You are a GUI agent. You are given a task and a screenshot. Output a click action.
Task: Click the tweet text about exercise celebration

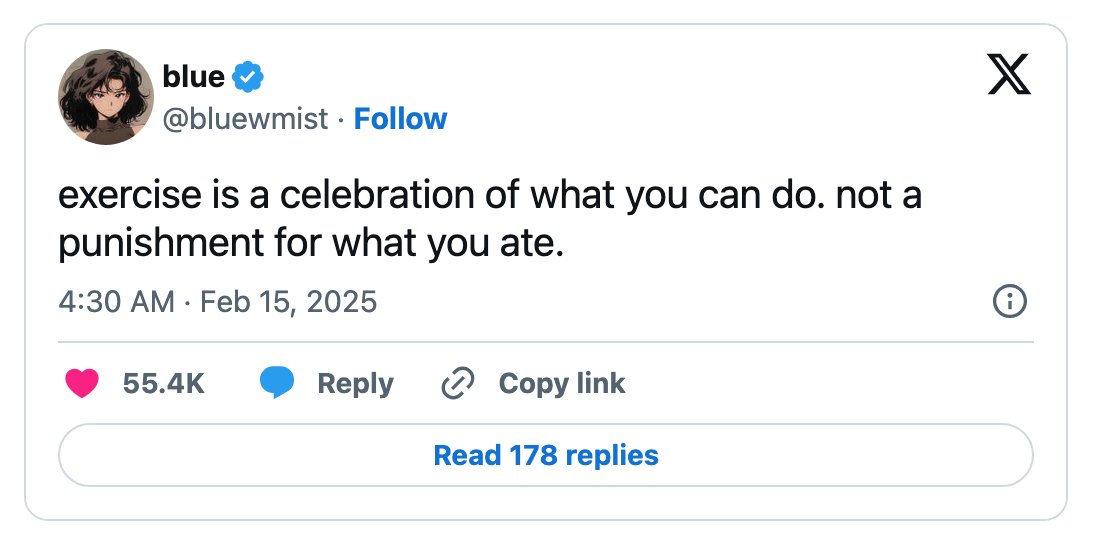coord(490,219)
